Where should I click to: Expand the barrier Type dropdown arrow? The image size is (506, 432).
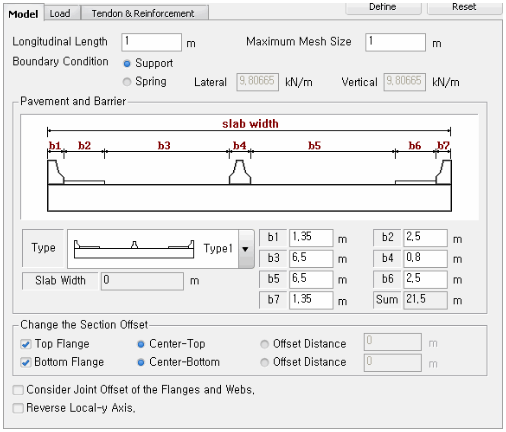(x=246, y=249)
